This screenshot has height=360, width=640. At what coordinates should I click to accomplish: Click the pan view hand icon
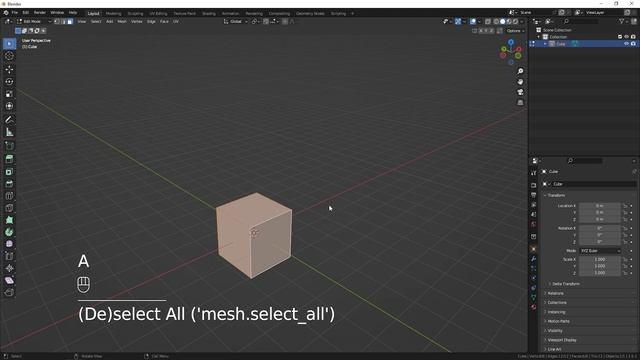(520, 82)
